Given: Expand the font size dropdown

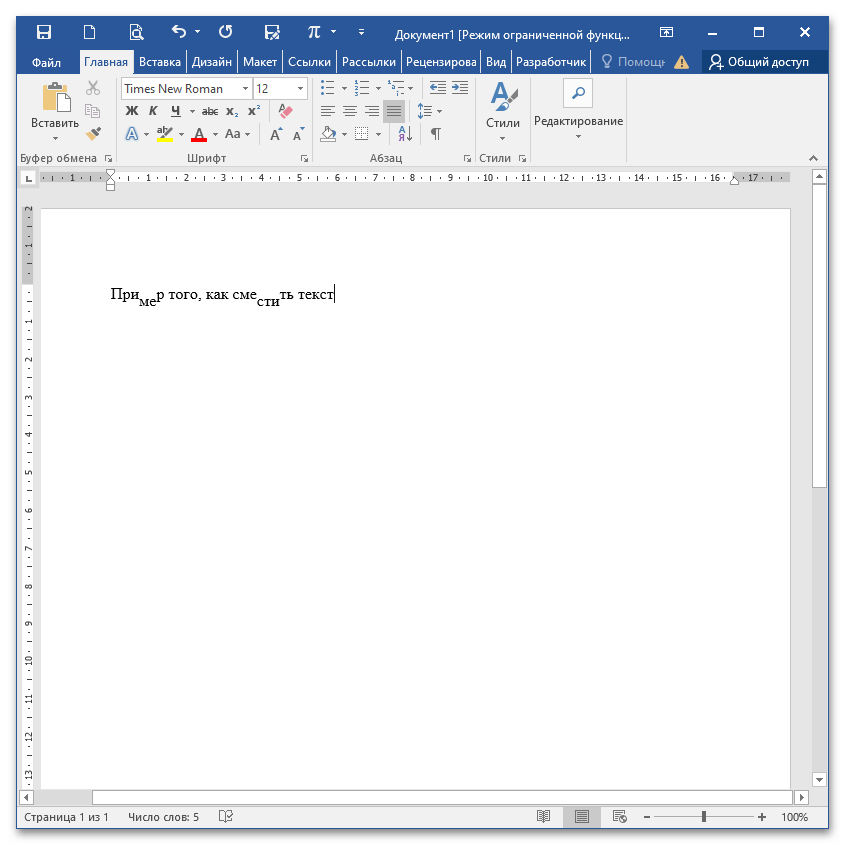Looking at the screenshot, I should click(x=300, y=89).
